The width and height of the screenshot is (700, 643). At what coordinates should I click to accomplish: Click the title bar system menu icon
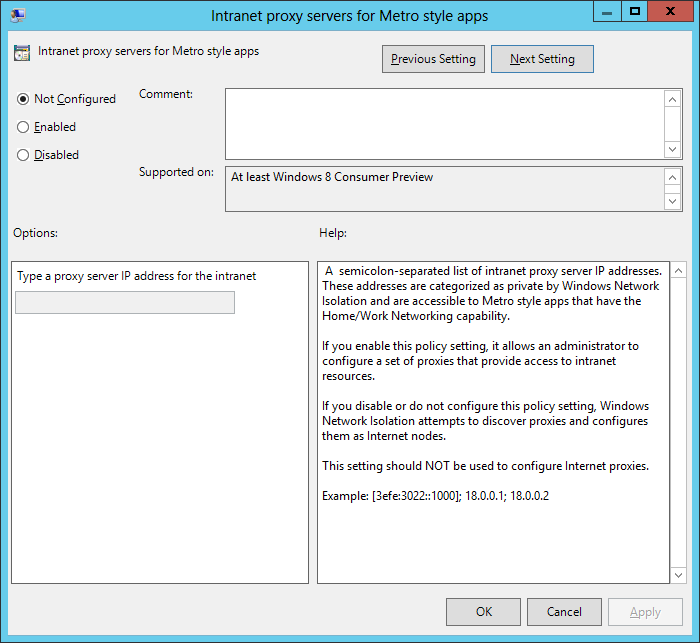point(18,15)
